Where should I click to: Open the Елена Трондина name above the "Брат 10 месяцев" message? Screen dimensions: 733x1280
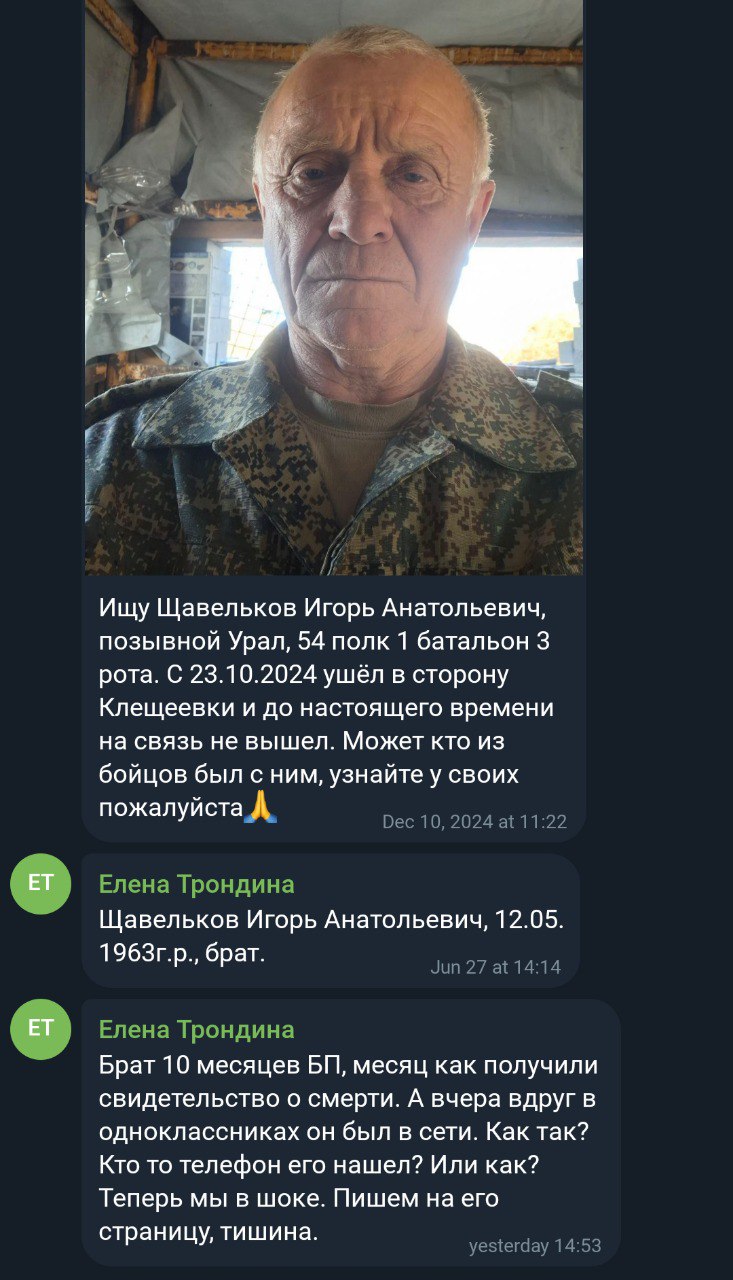197,1030
